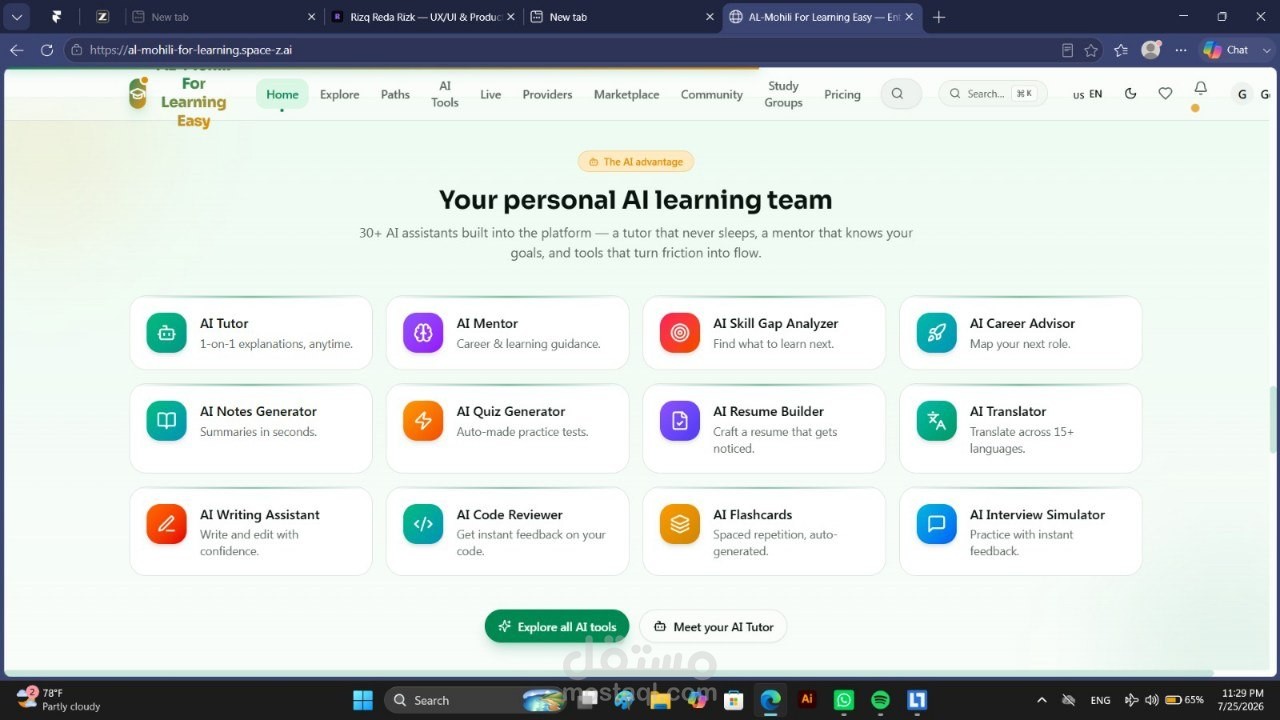Screen dimensions: 1280x720
Task: Add page to favorites star icon
Action: tap(1091, 50)
